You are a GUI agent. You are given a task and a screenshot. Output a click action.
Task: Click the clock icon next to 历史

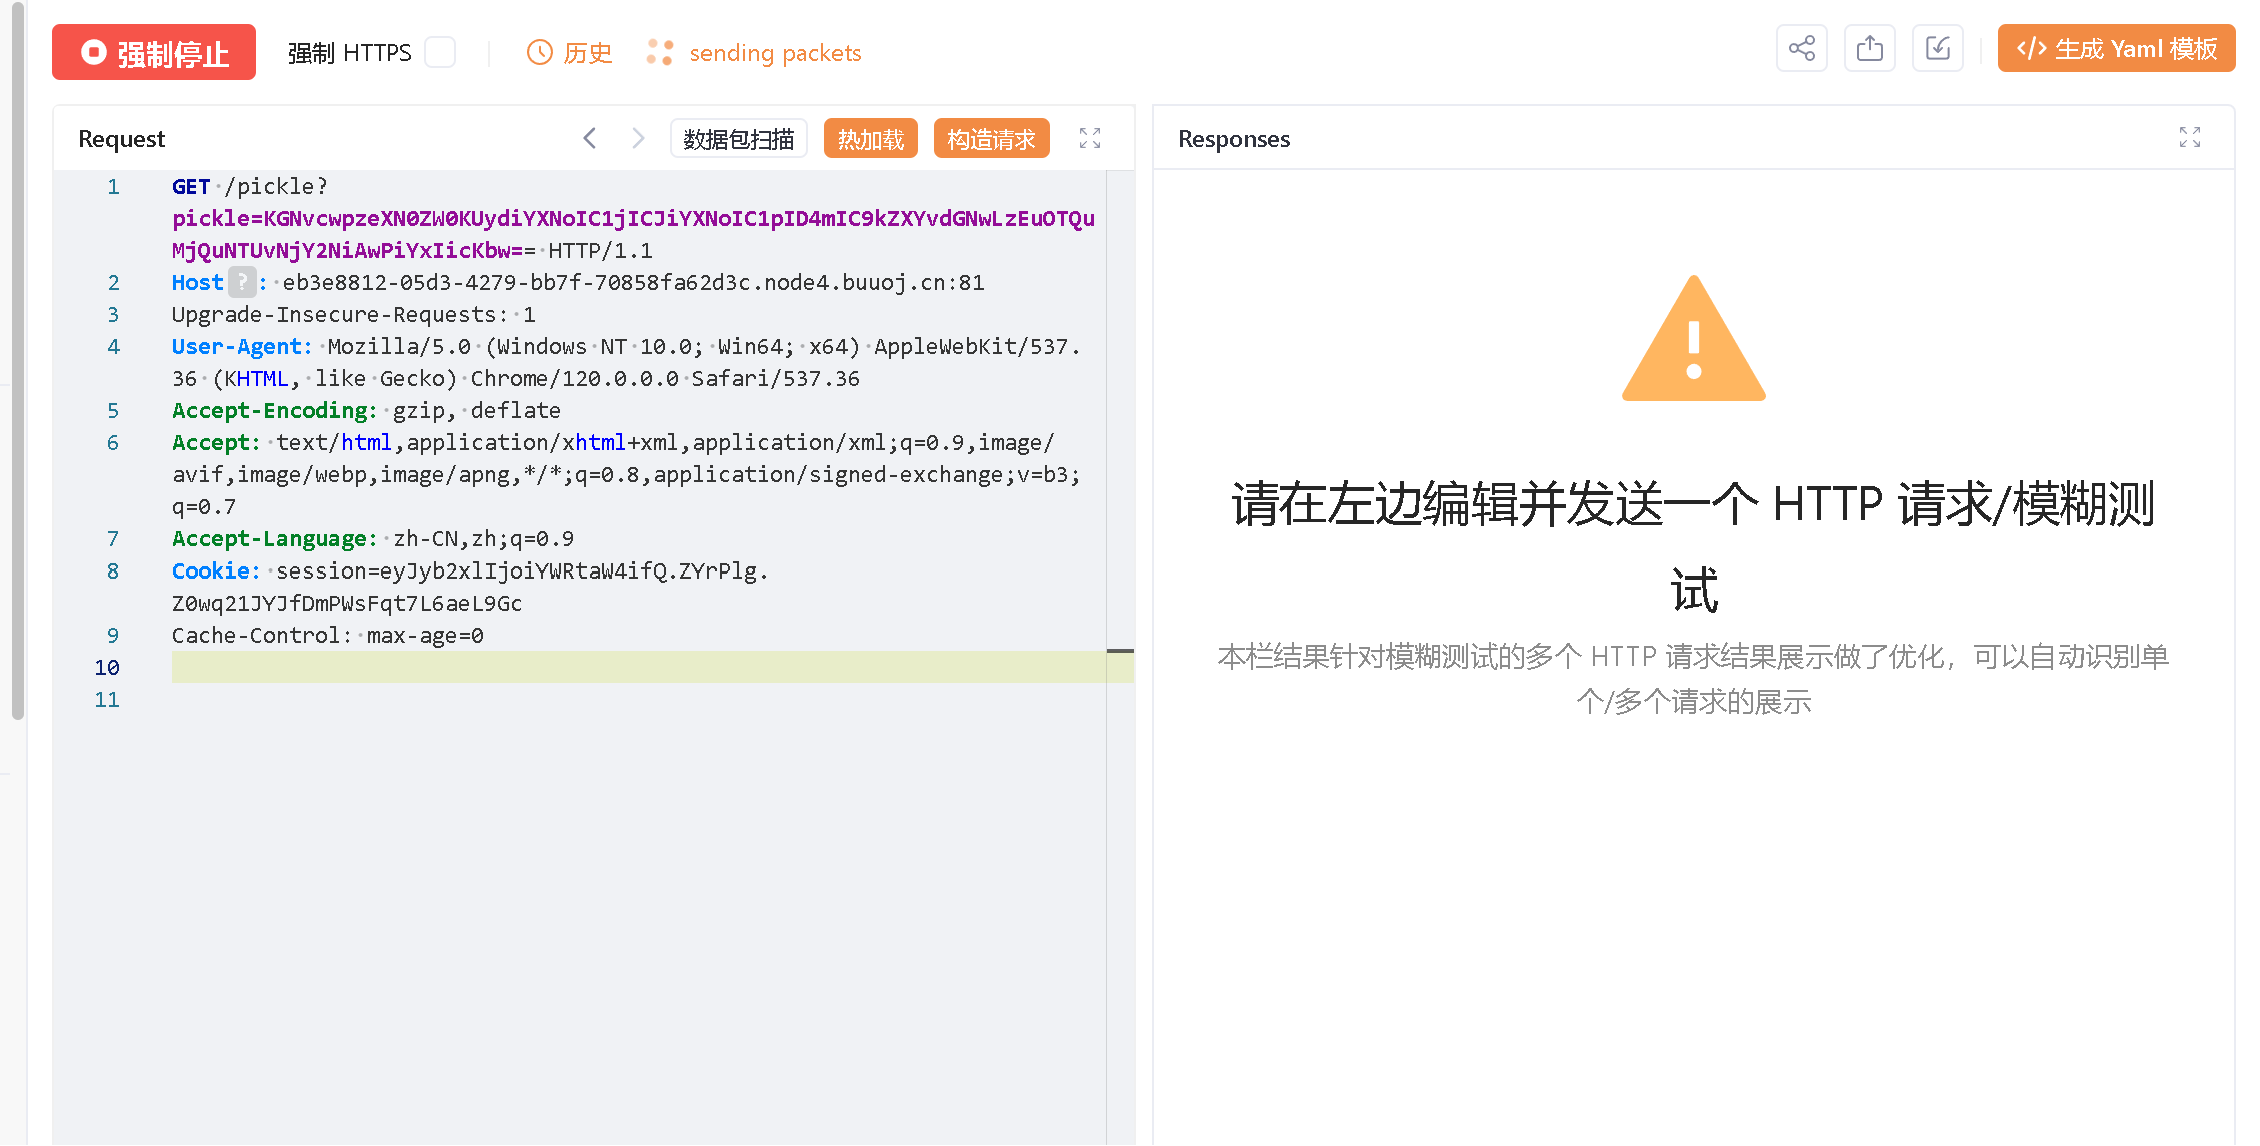coord(540,53)
